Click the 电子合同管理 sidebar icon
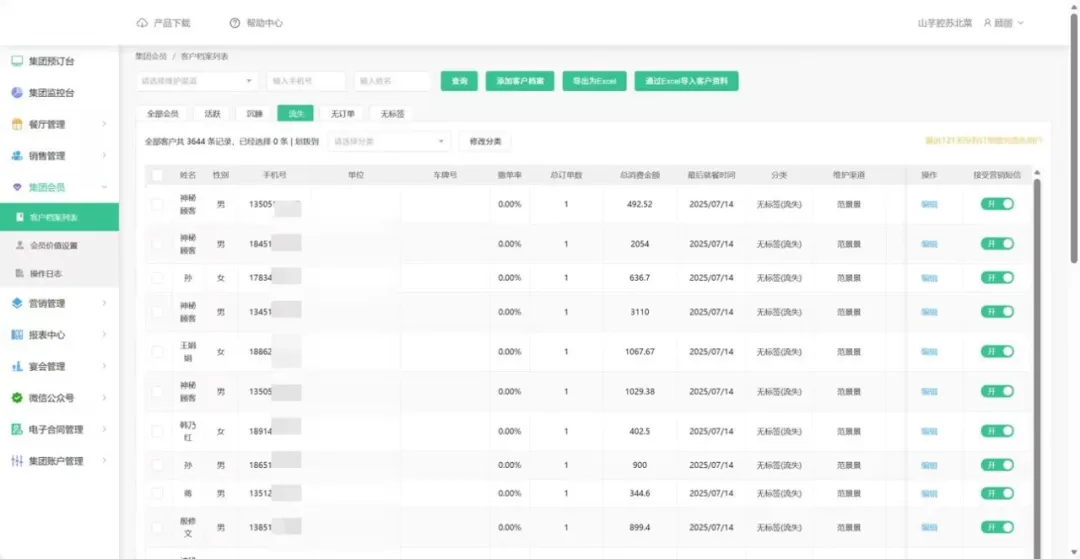Viewport: 1080px width, 559px height. pyautogui.click(x=17, y=430)
